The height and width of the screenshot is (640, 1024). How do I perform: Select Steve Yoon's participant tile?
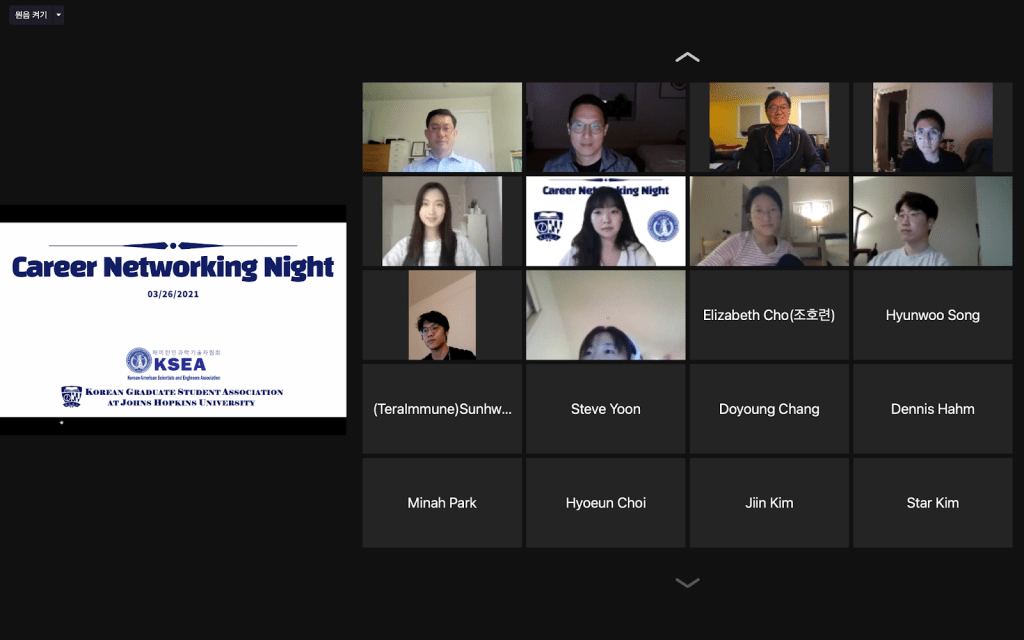[x=605, y=409]
